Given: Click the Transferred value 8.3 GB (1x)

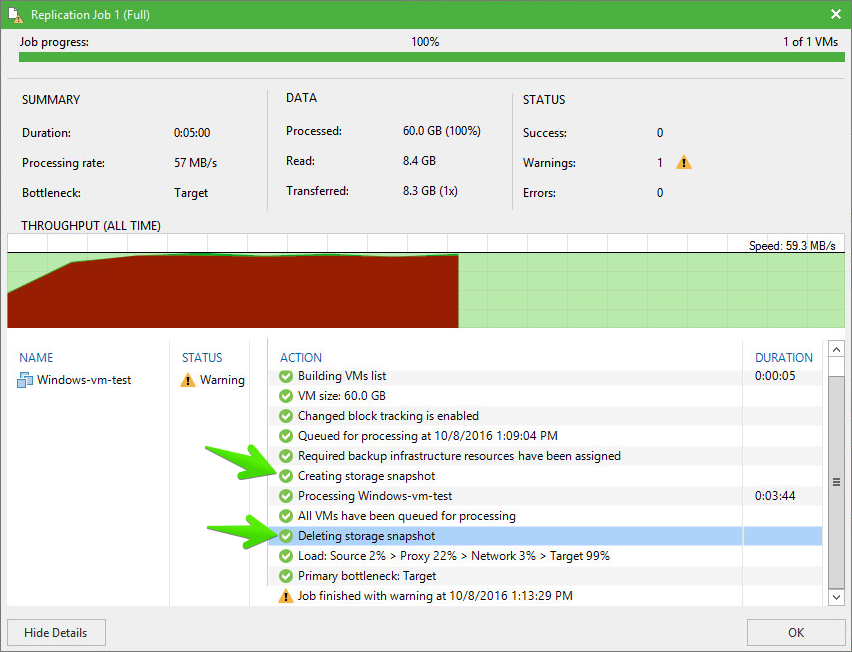Looking at the screenshot, I should 430,191.
